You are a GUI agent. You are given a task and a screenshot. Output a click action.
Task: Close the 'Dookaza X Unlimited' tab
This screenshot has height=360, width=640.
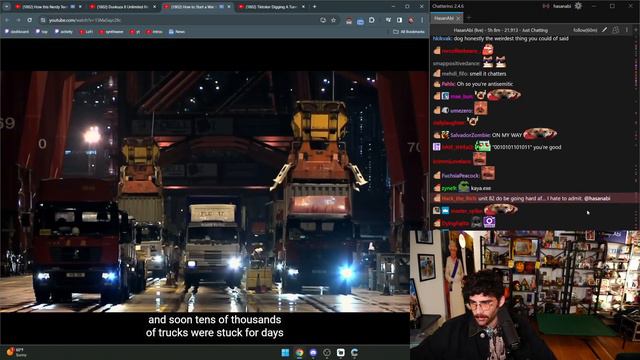(x=154, y=7)
